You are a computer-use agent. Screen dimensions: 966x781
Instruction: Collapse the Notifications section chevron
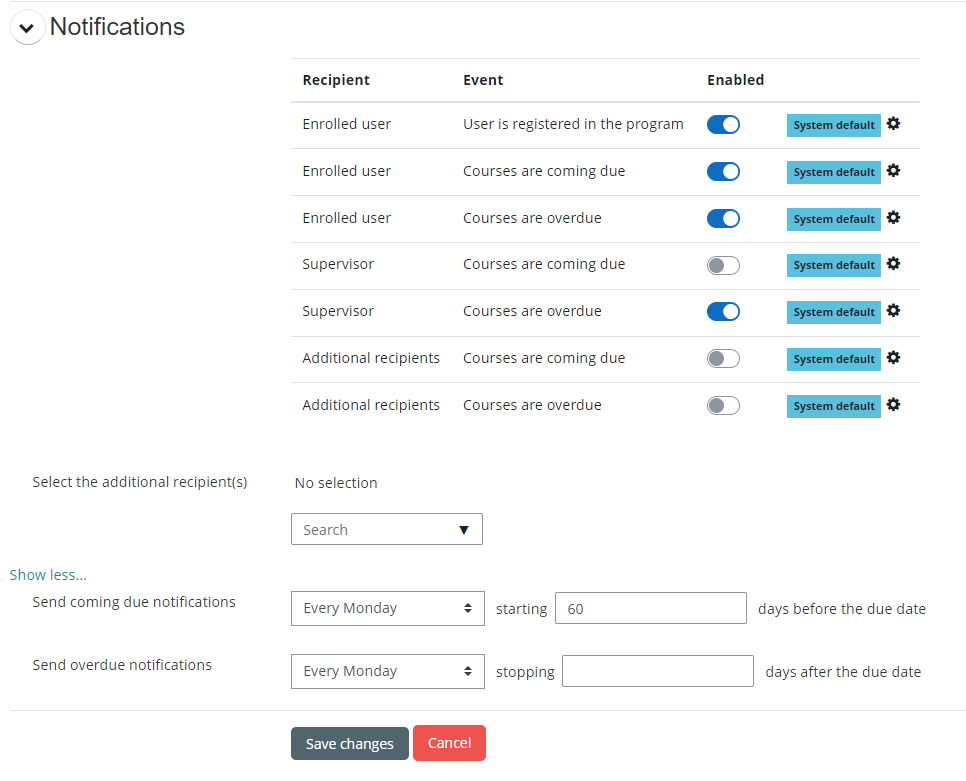pos(27,28)
